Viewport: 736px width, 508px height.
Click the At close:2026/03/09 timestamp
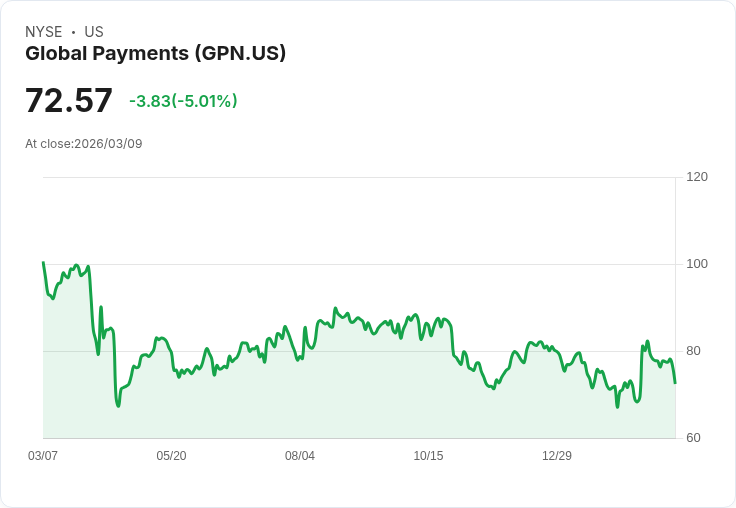[x=84, y=144]
